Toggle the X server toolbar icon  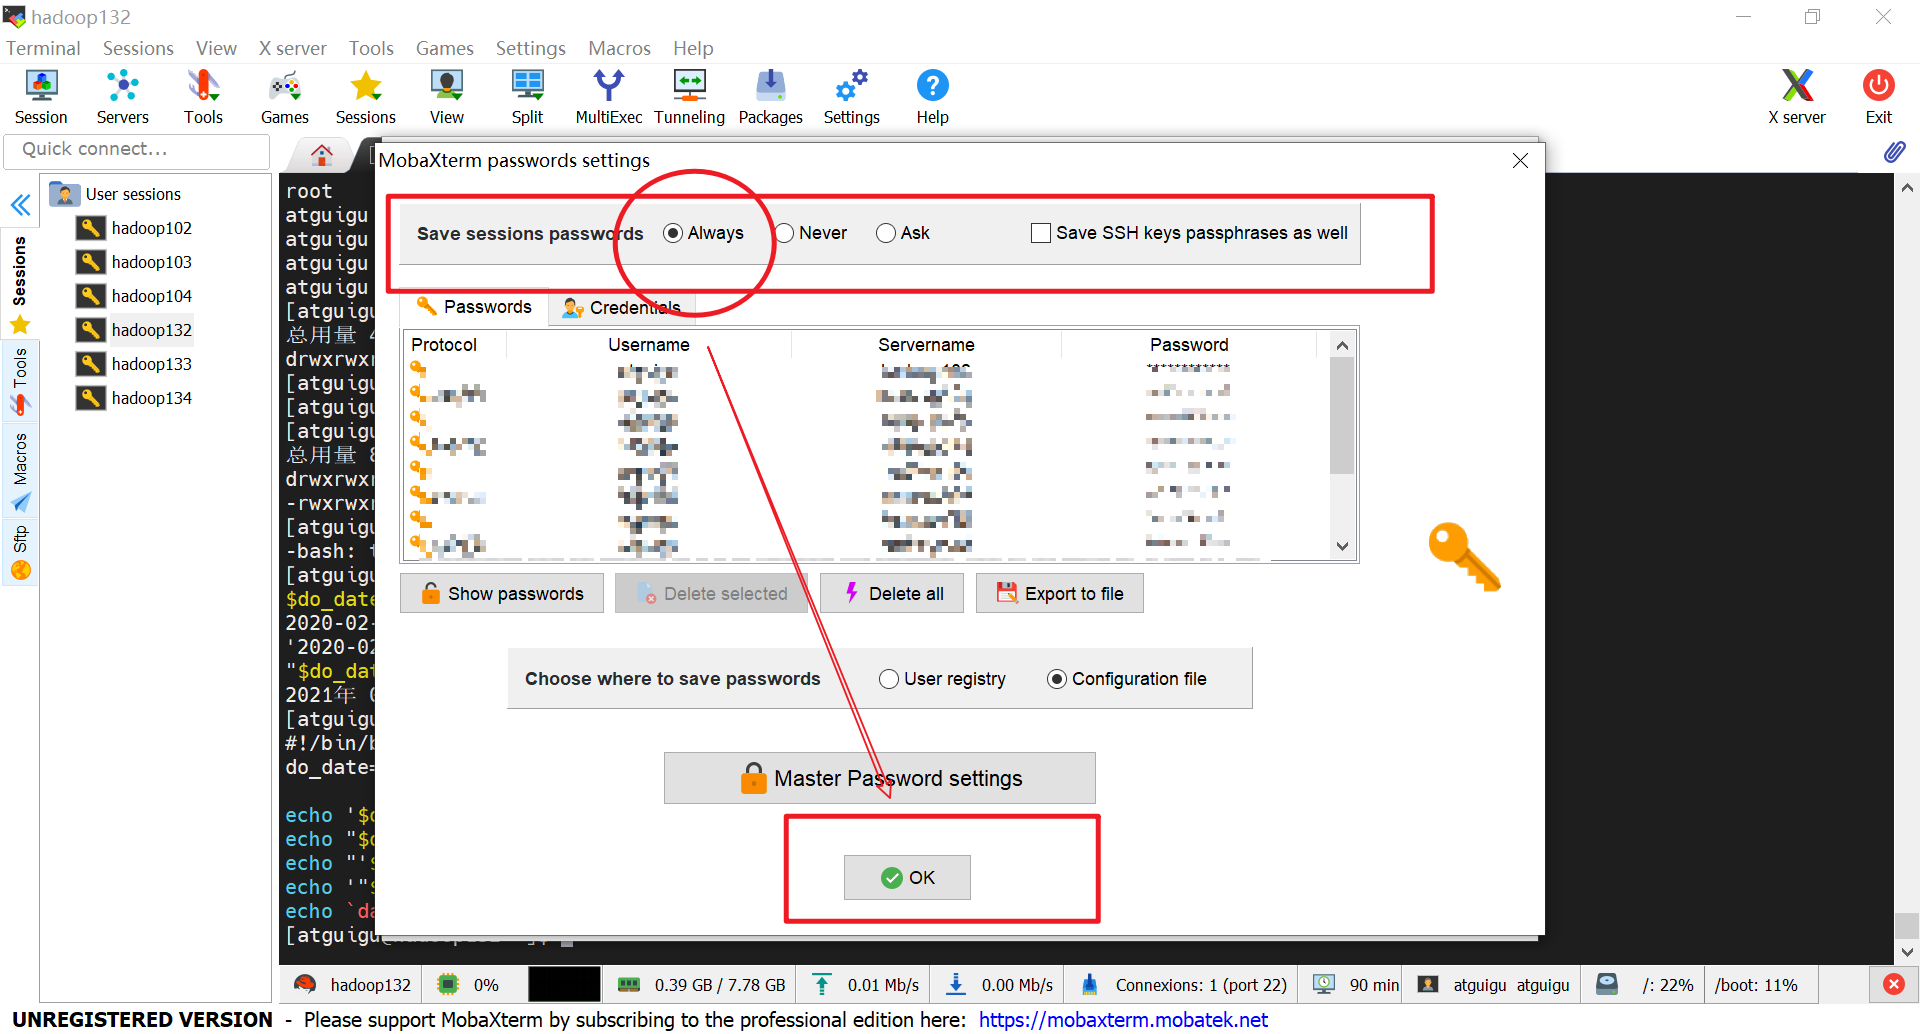[x=1796, y=97]
